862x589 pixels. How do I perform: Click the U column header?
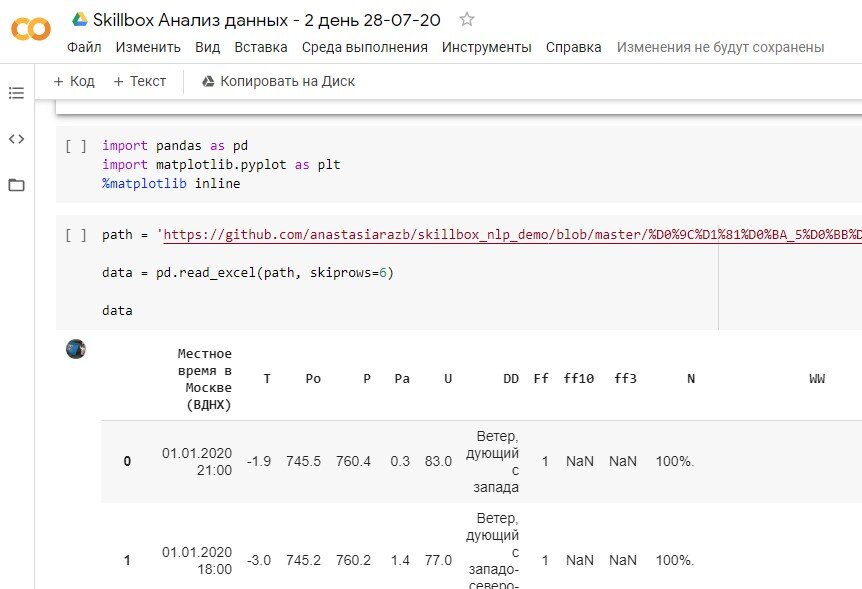click(448, 378)
